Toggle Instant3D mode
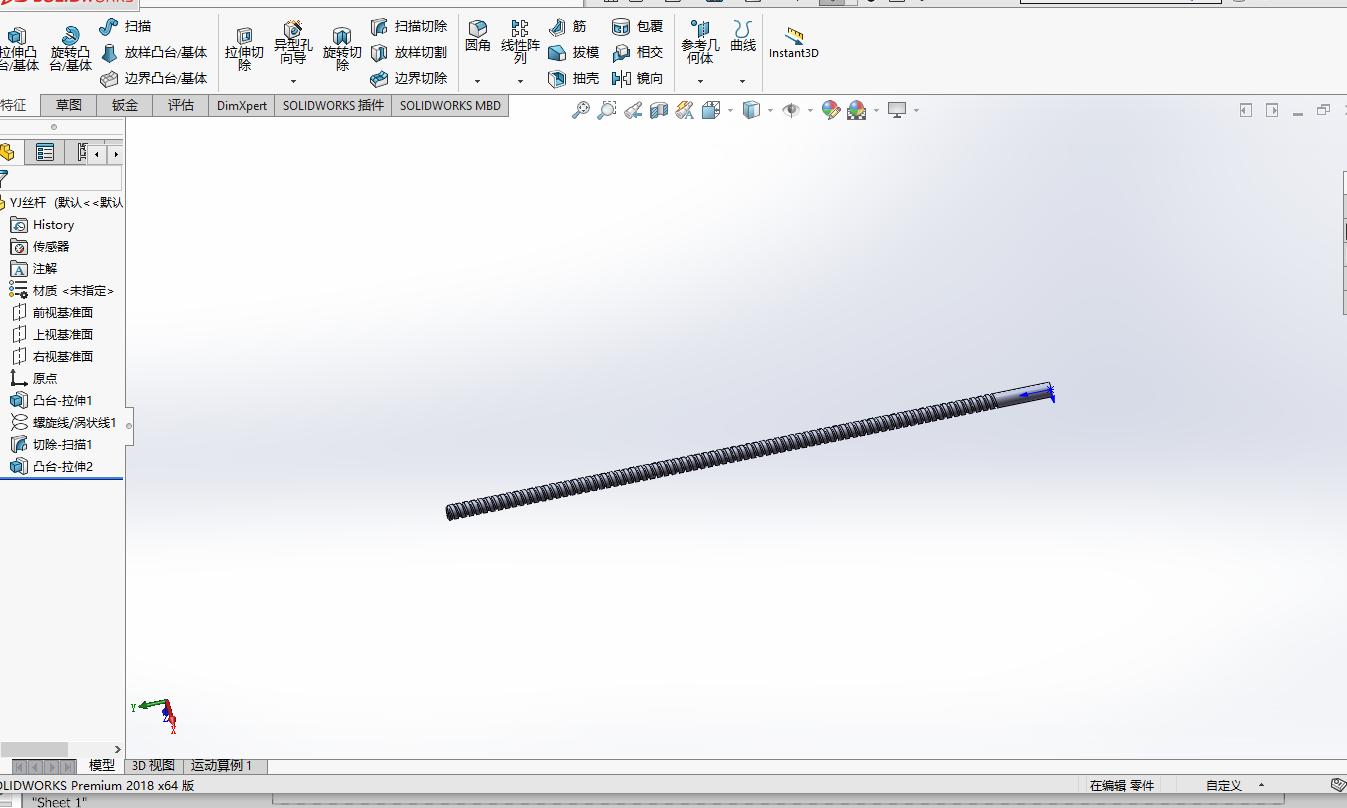 click(794, 42)
